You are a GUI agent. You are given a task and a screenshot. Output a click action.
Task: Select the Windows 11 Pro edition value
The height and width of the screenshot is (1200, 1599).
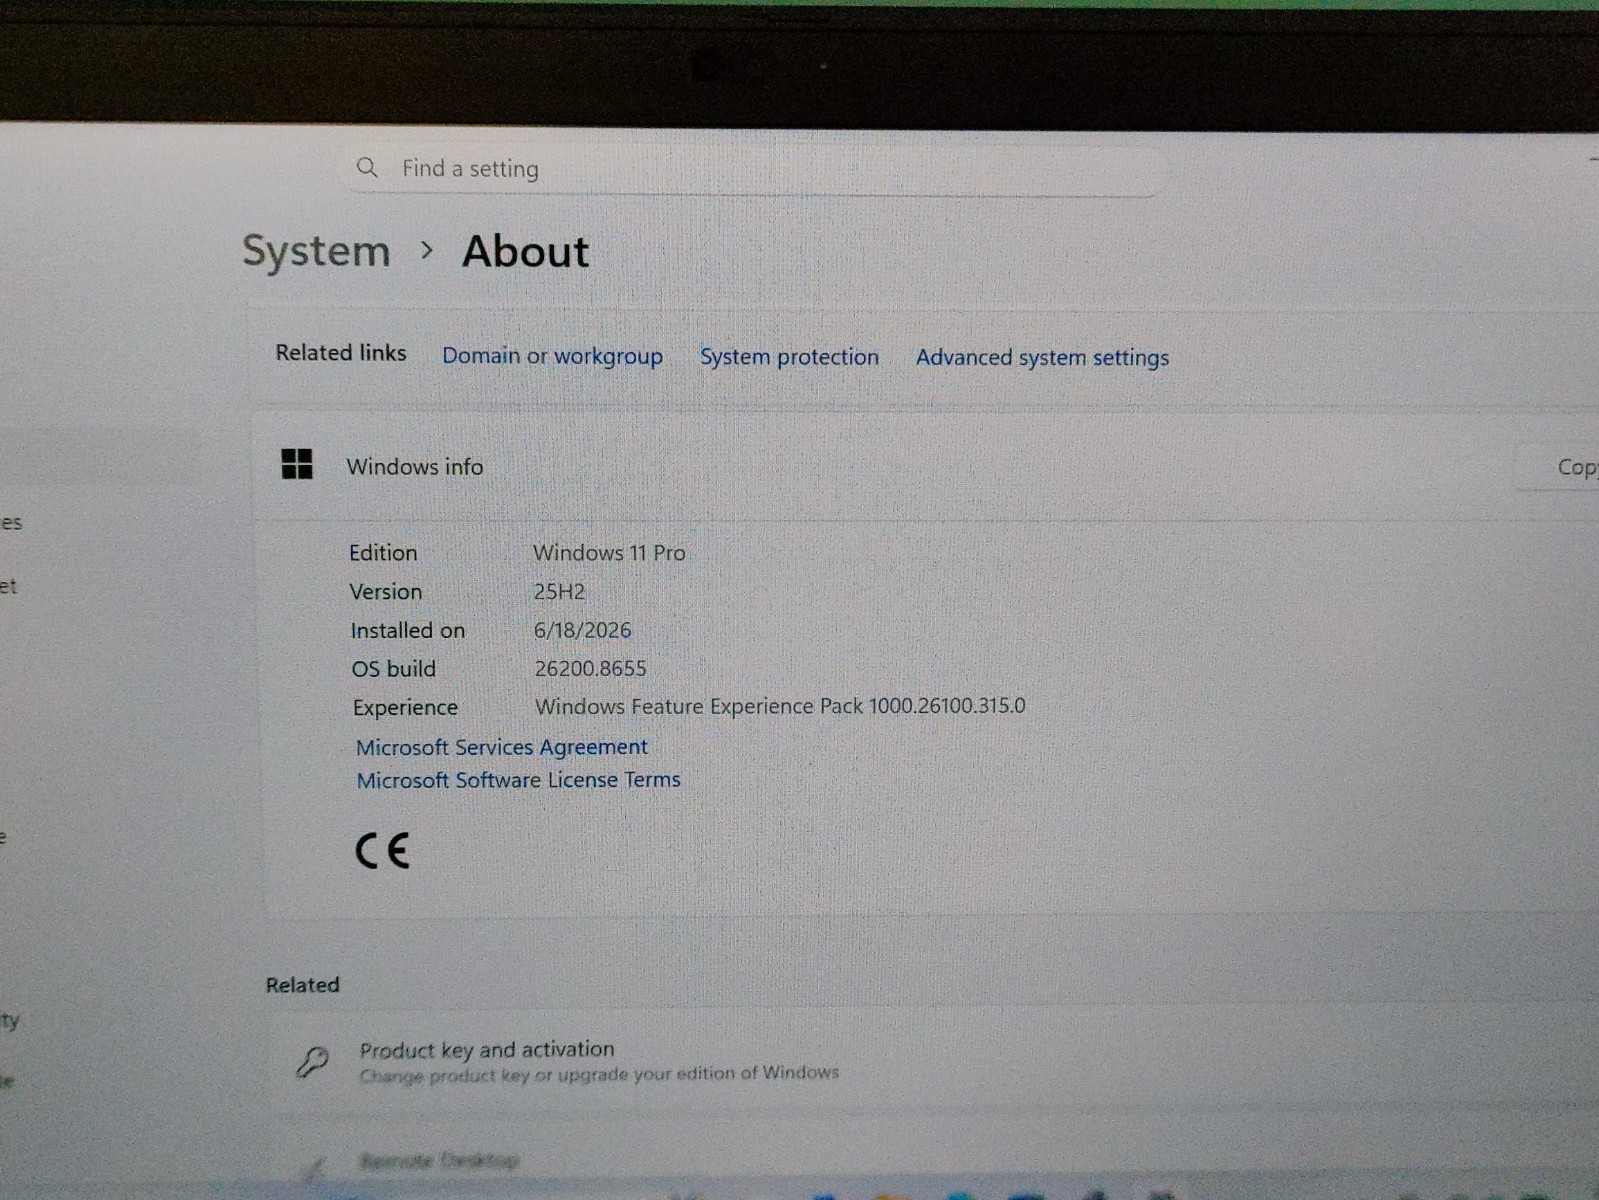click(x=609, y=552)
